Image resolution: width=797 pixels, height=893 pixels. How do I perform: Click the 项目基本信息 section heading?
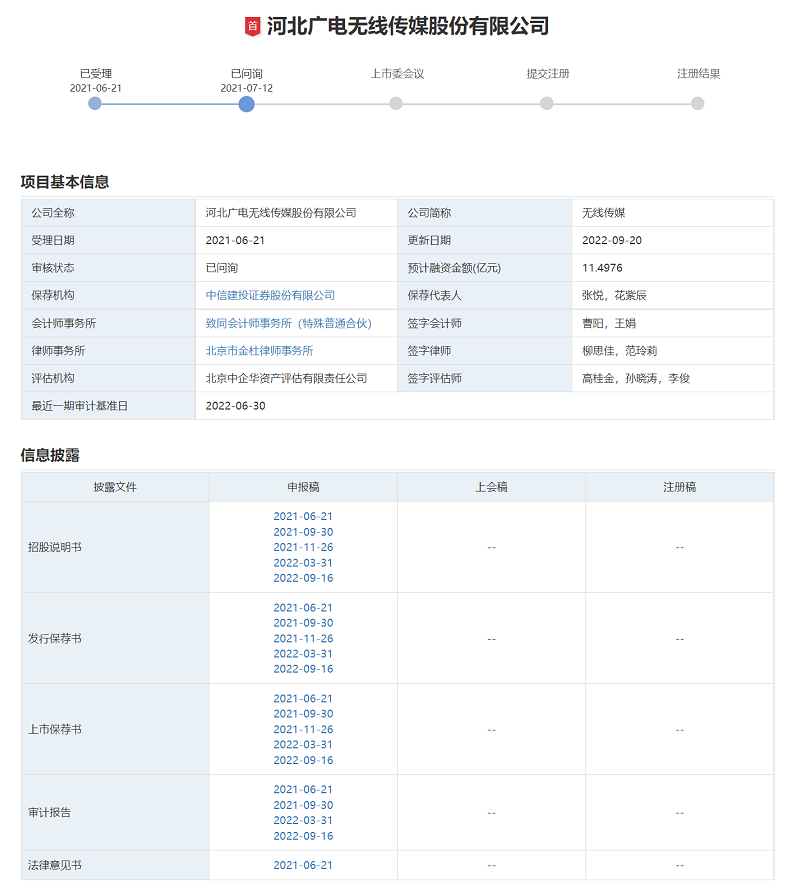coord(65,182)
